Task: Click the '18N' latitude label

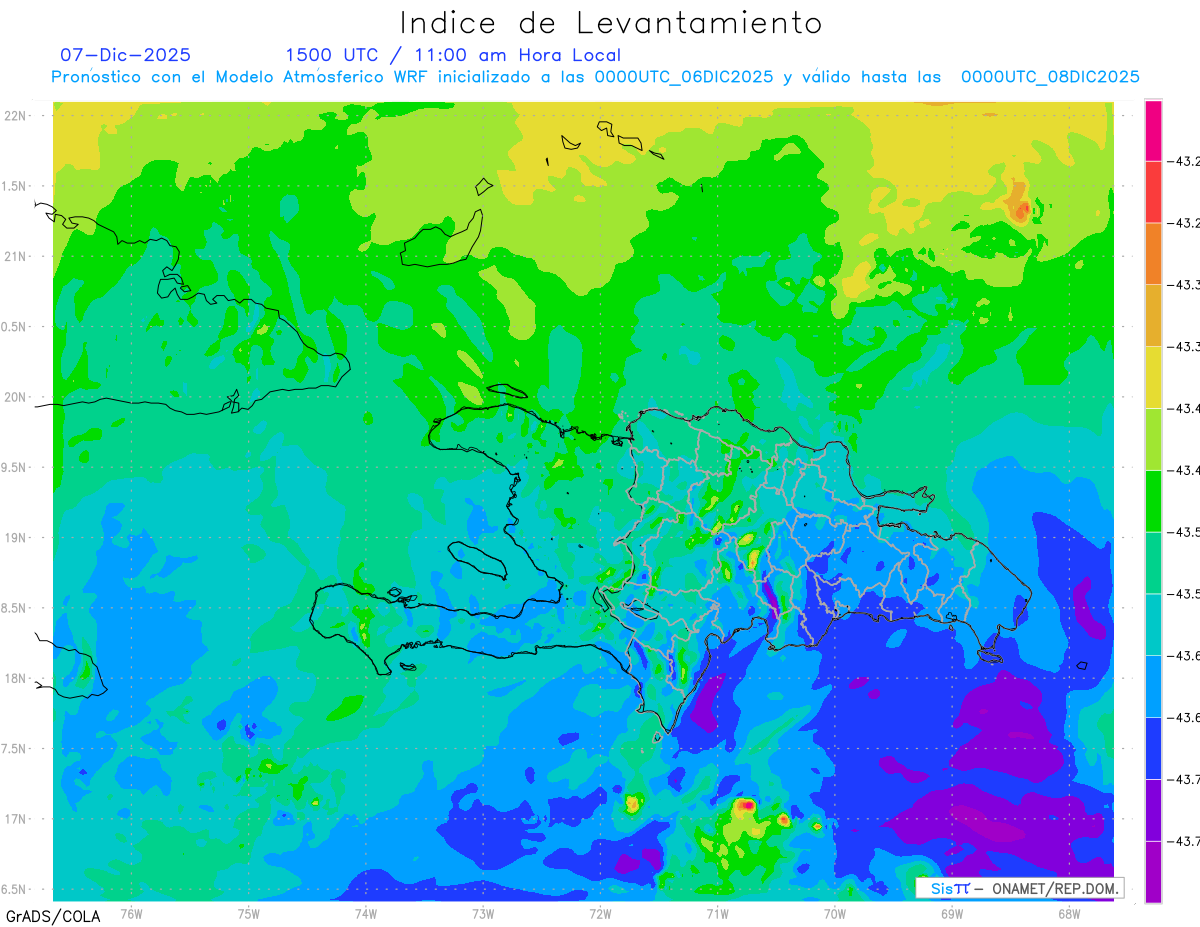Action: (17, 678)
